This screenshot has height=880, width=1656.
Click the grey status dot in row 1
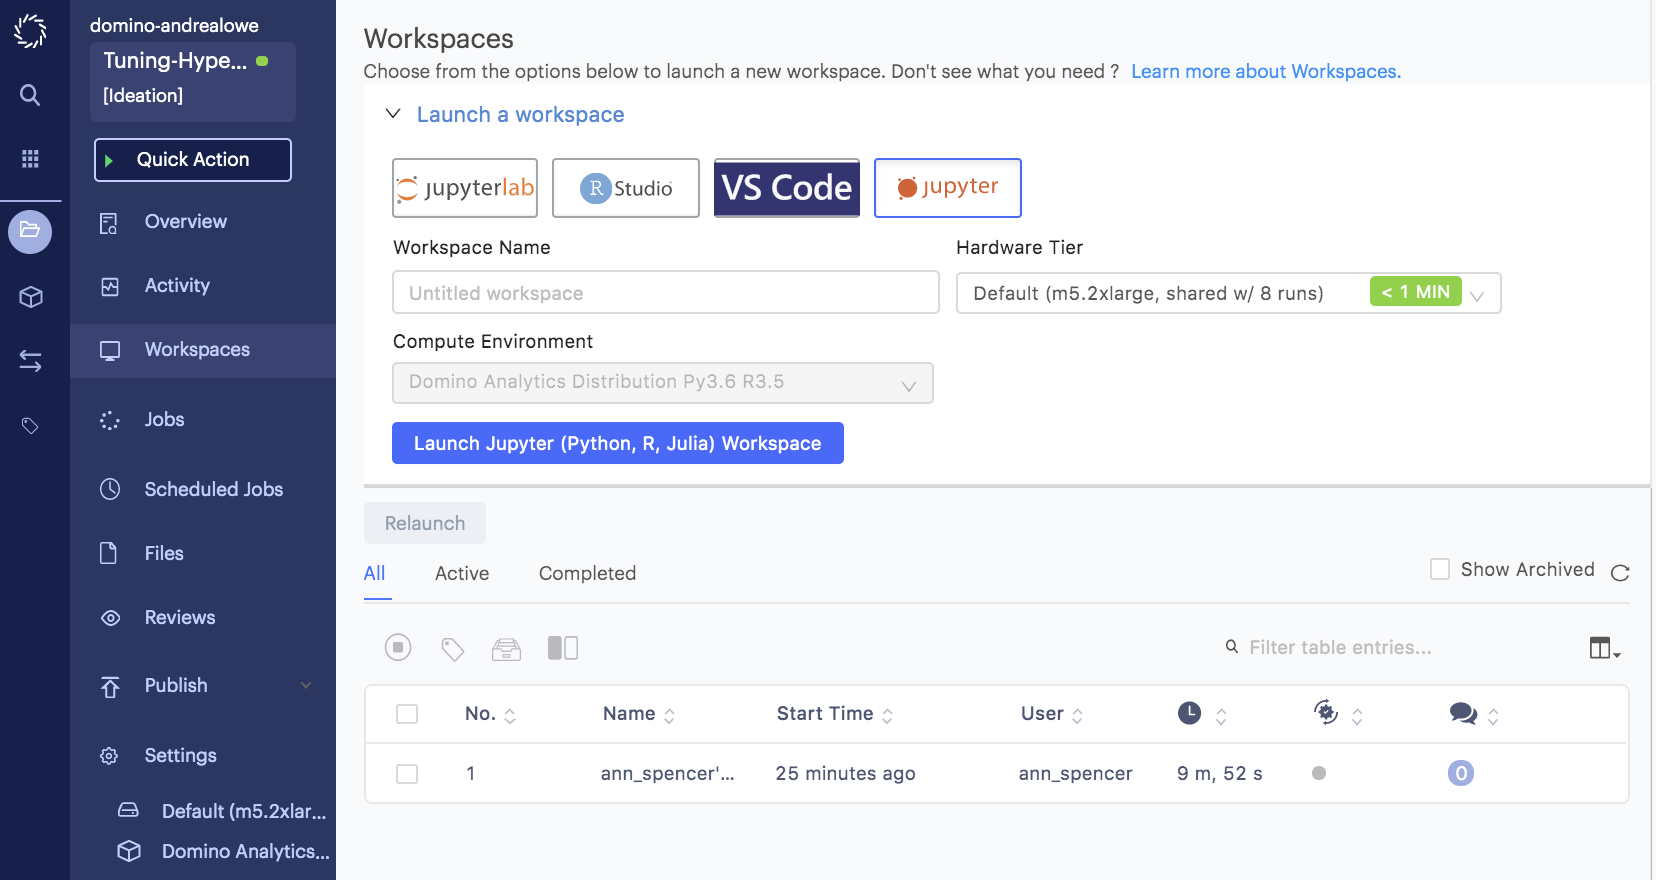click(1319, 773)
